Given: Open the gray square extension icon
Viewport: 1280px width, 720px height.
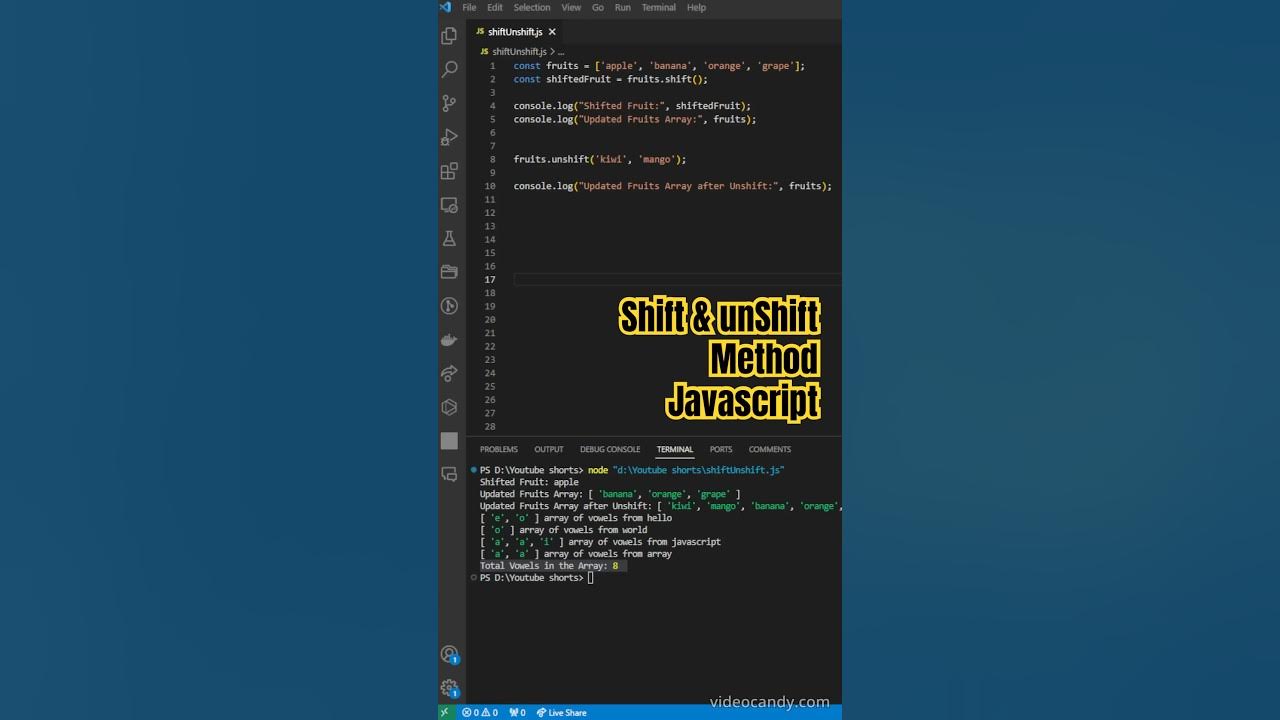Looking at the screenshot, I should (x=449, y=441).
